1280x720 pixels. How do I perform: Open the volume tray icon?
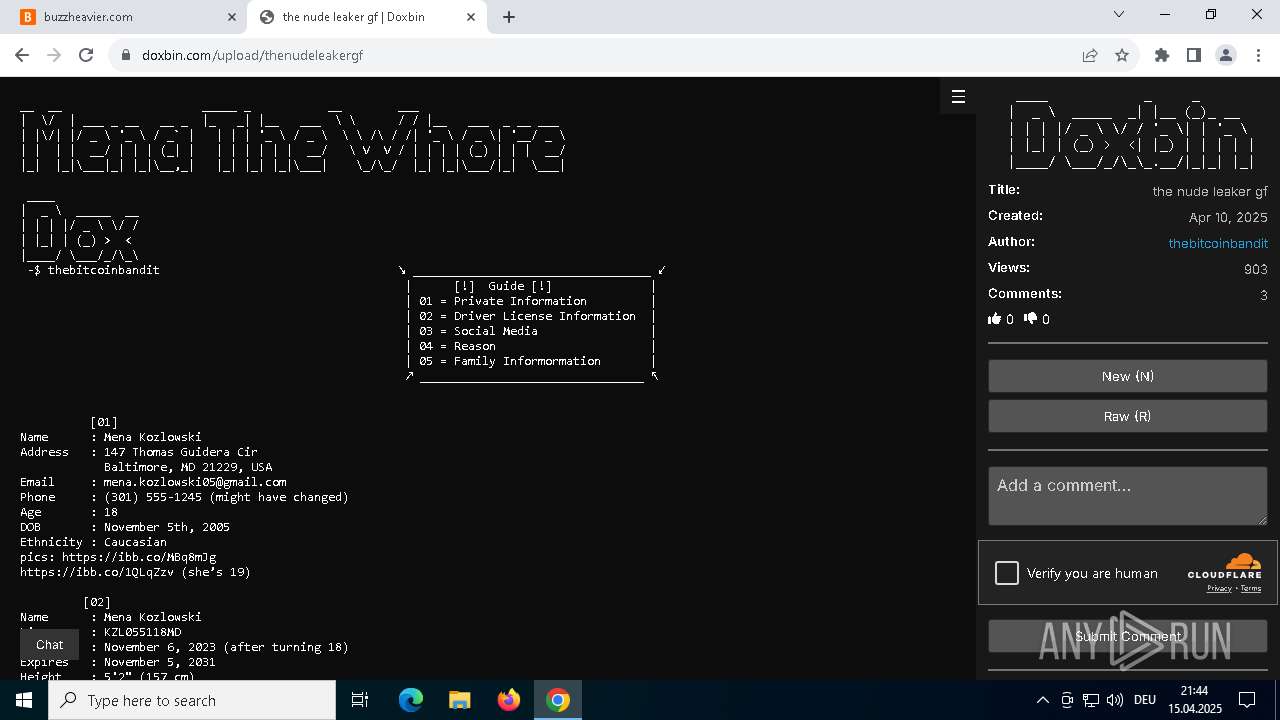point(1115,700)
